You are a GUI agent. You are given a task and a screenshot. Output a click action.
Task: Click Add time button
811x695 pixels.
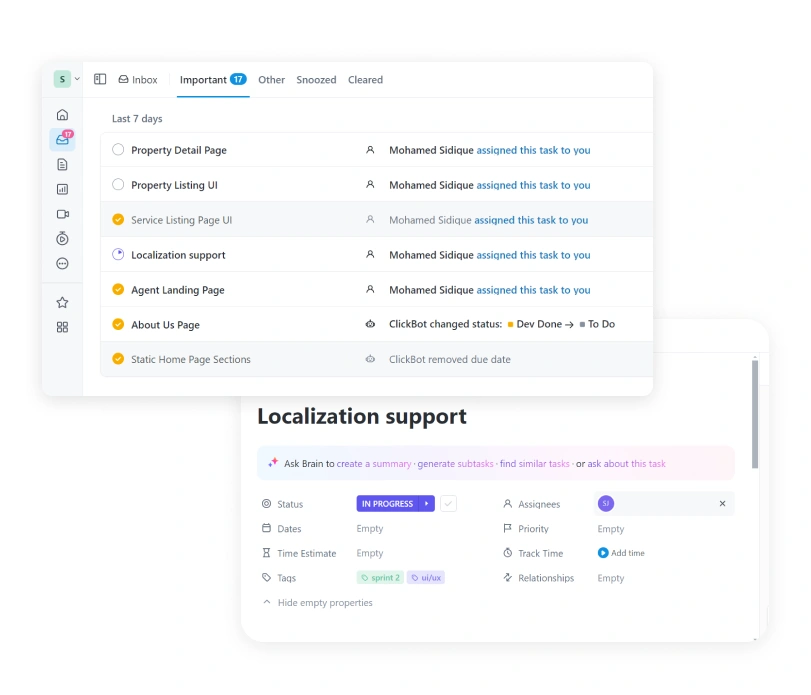621,553
